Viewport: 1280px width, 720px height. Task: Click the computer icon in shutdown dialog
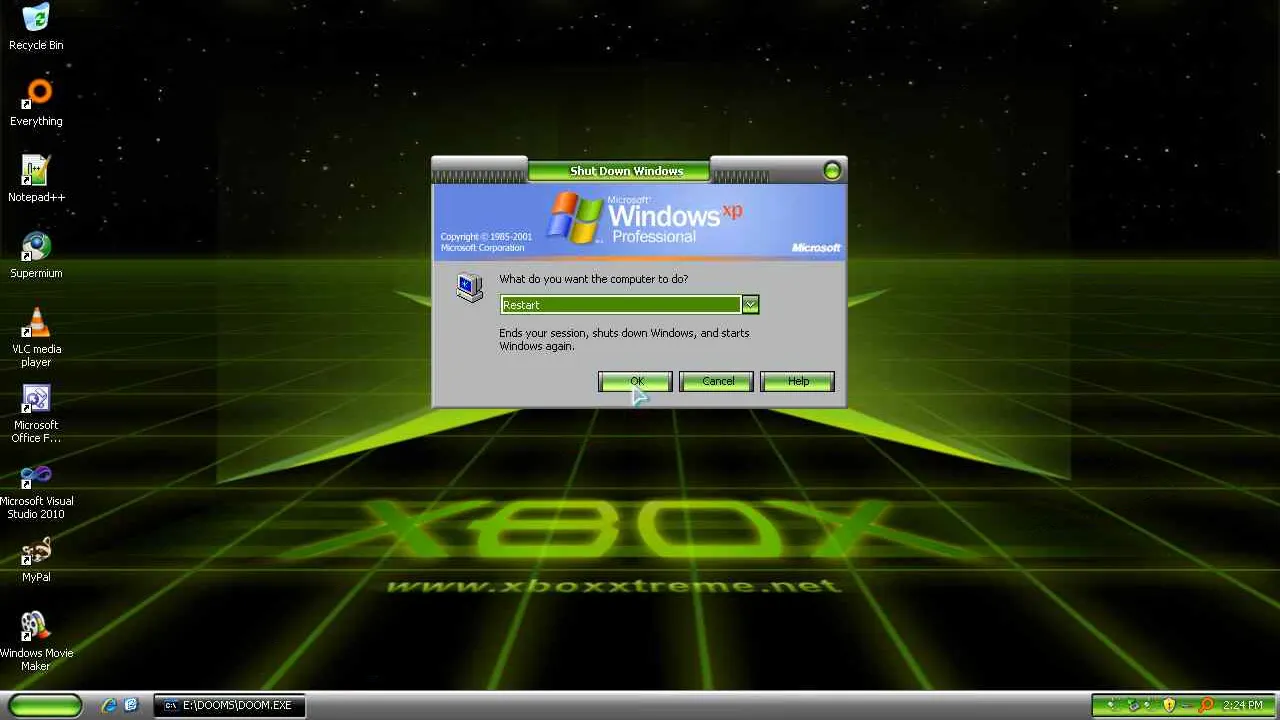469,287
